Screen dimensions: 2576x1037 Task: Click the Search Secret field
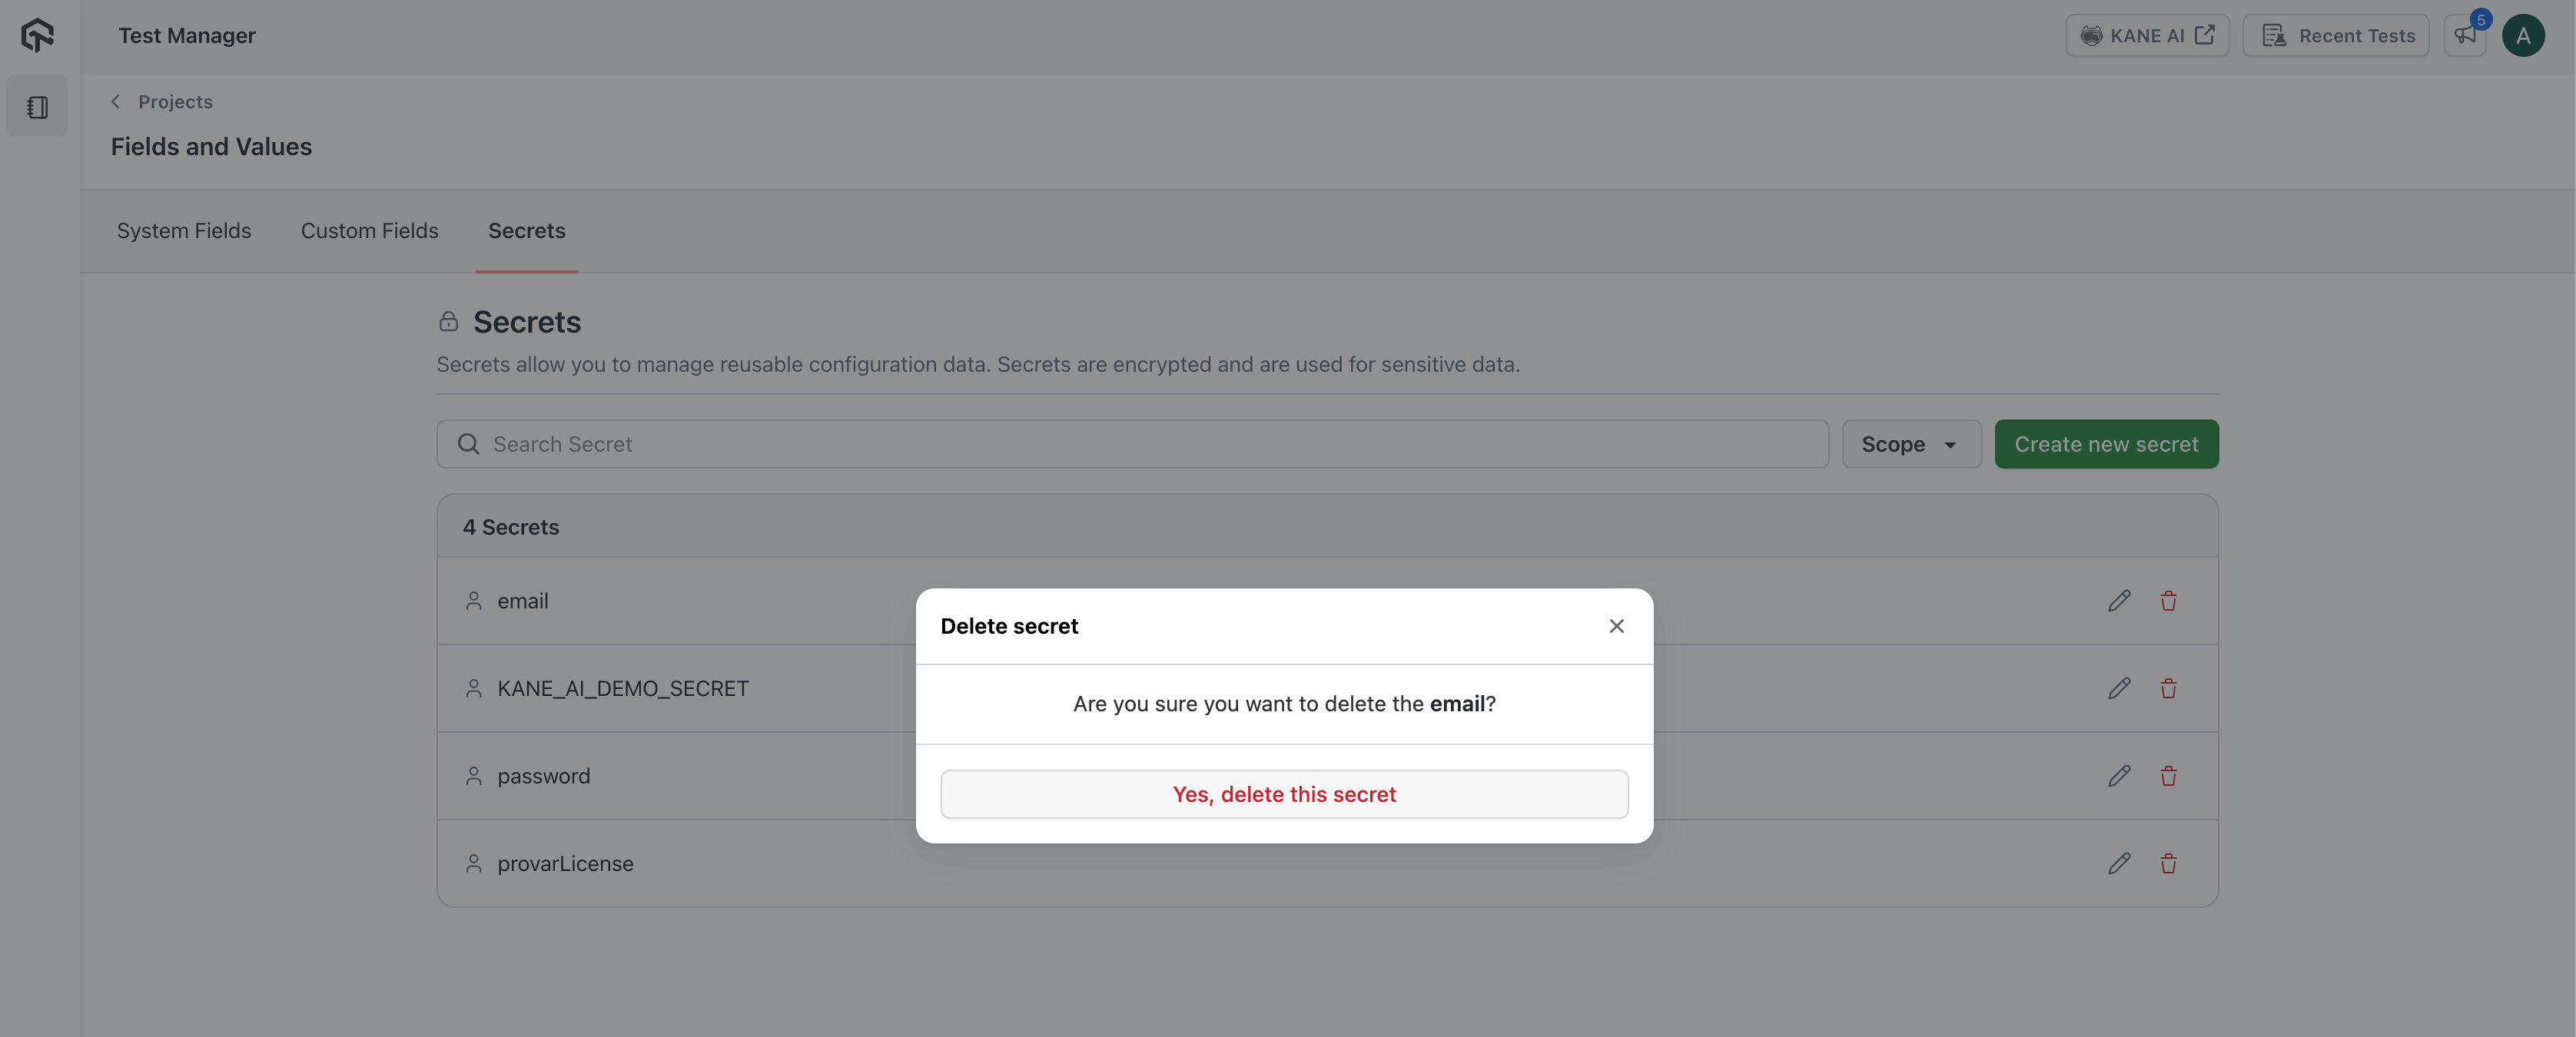click(1132, 444)
